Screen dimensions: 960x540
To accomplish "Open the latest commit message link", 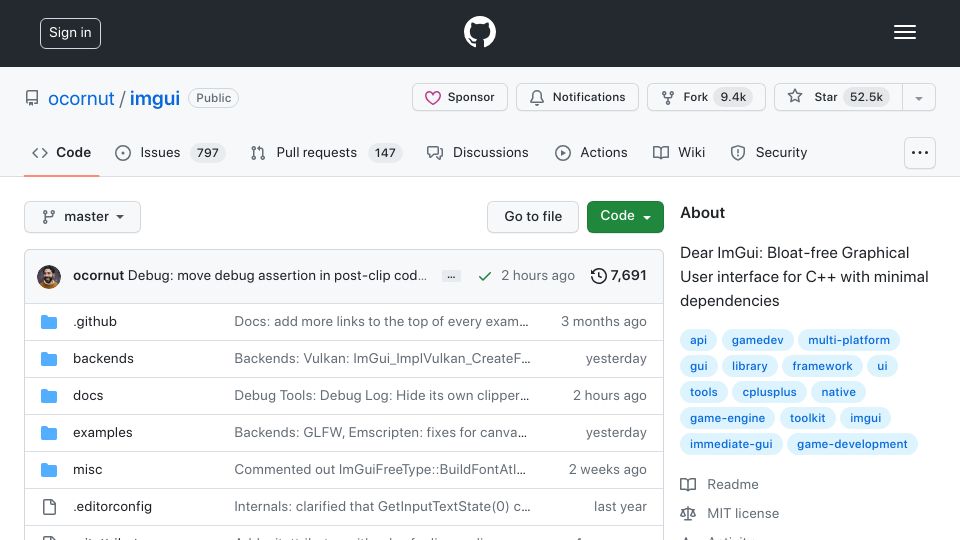I will (277, 276).
